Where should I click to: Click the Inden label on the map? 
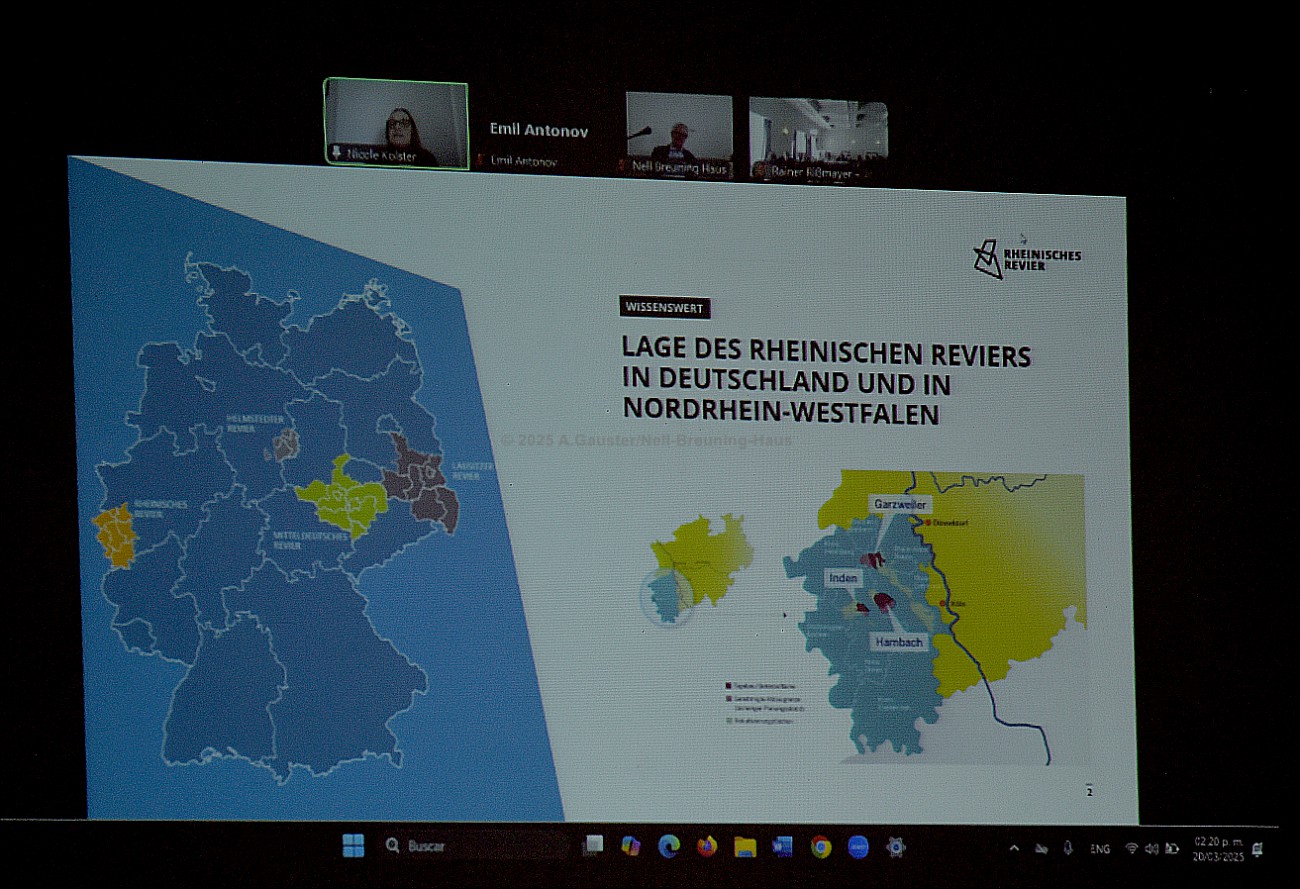click(x=844, y=578)
